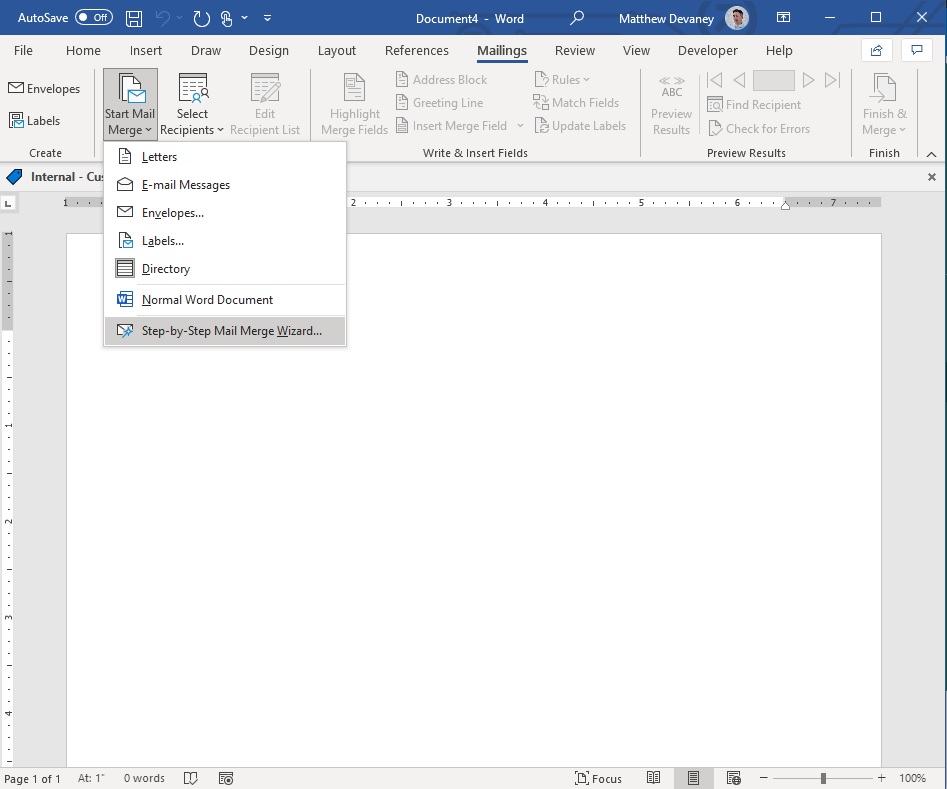Screen dimensions: 947x789
Task: Click the Share icon on ribbon
Action: [x=876, y=51]
